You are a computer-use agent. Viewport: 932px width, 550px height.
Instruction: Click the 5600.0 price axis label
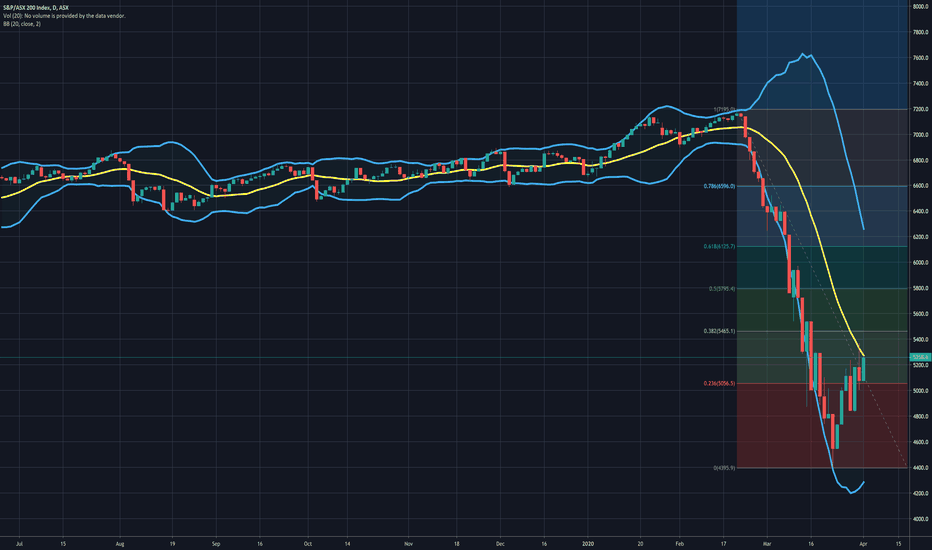tap(920, 314)
